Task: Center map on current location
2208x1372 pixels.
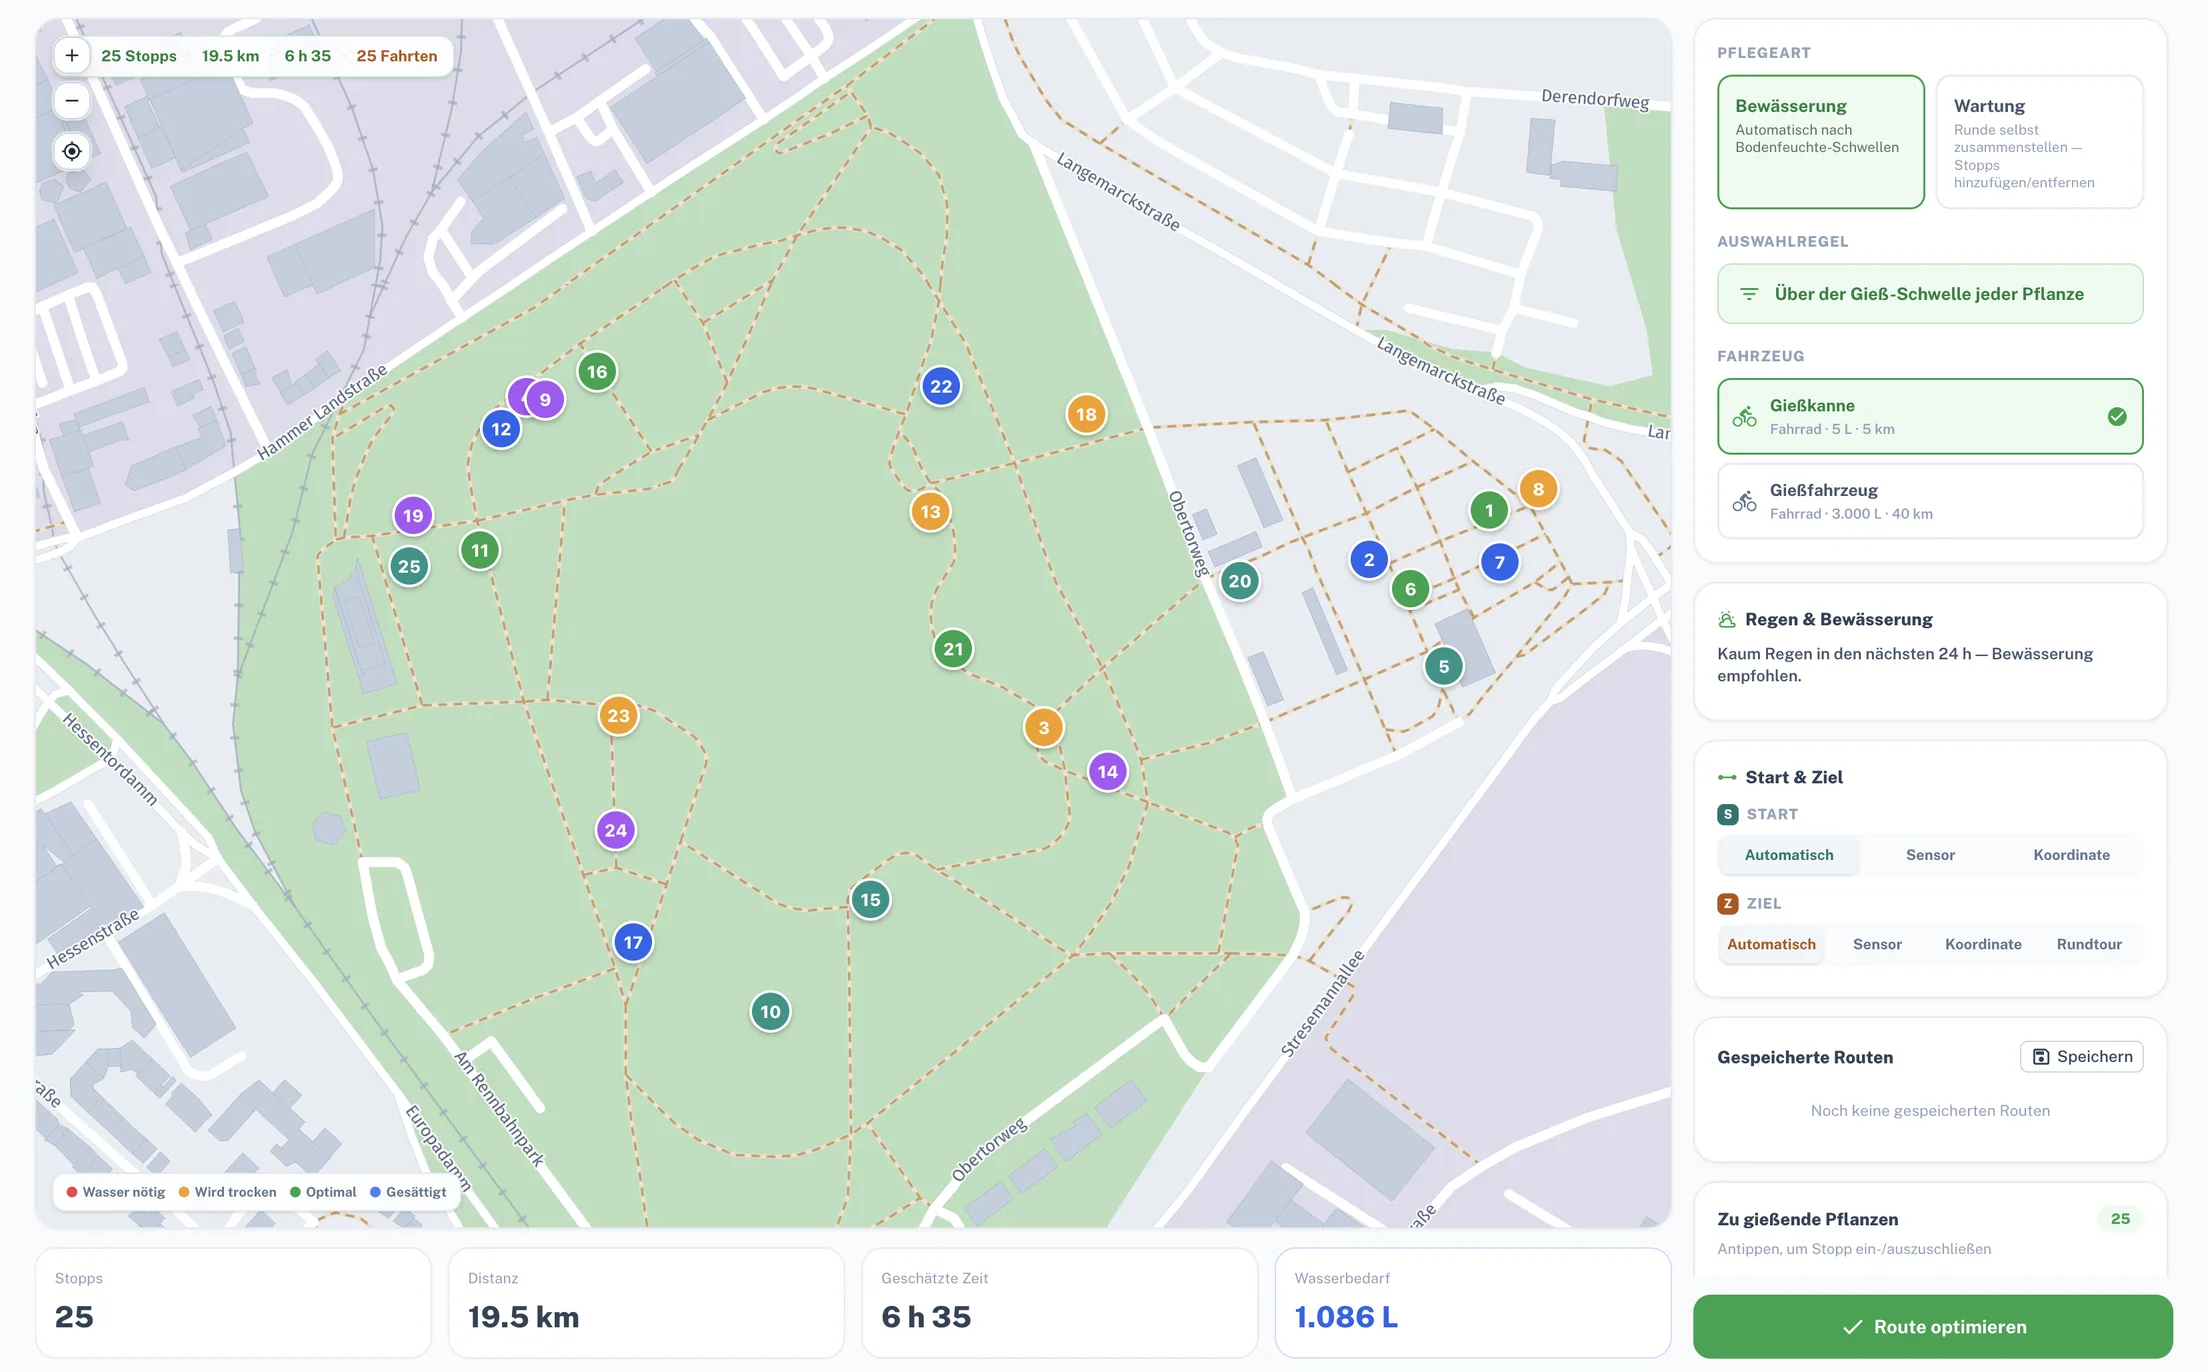Action: 72,152
